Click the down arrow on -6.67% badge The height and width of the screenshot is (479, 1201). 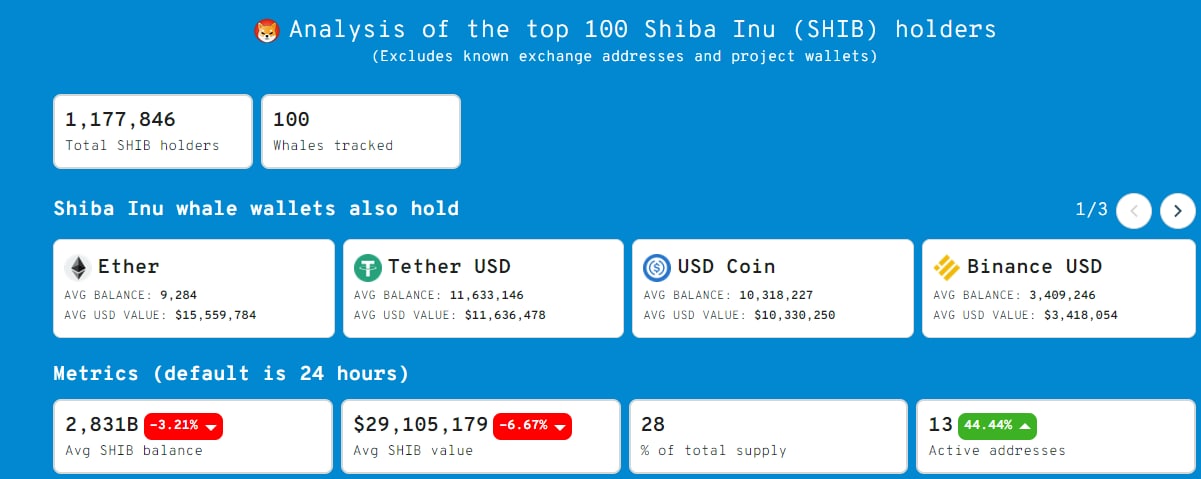(x=561, y=426)
